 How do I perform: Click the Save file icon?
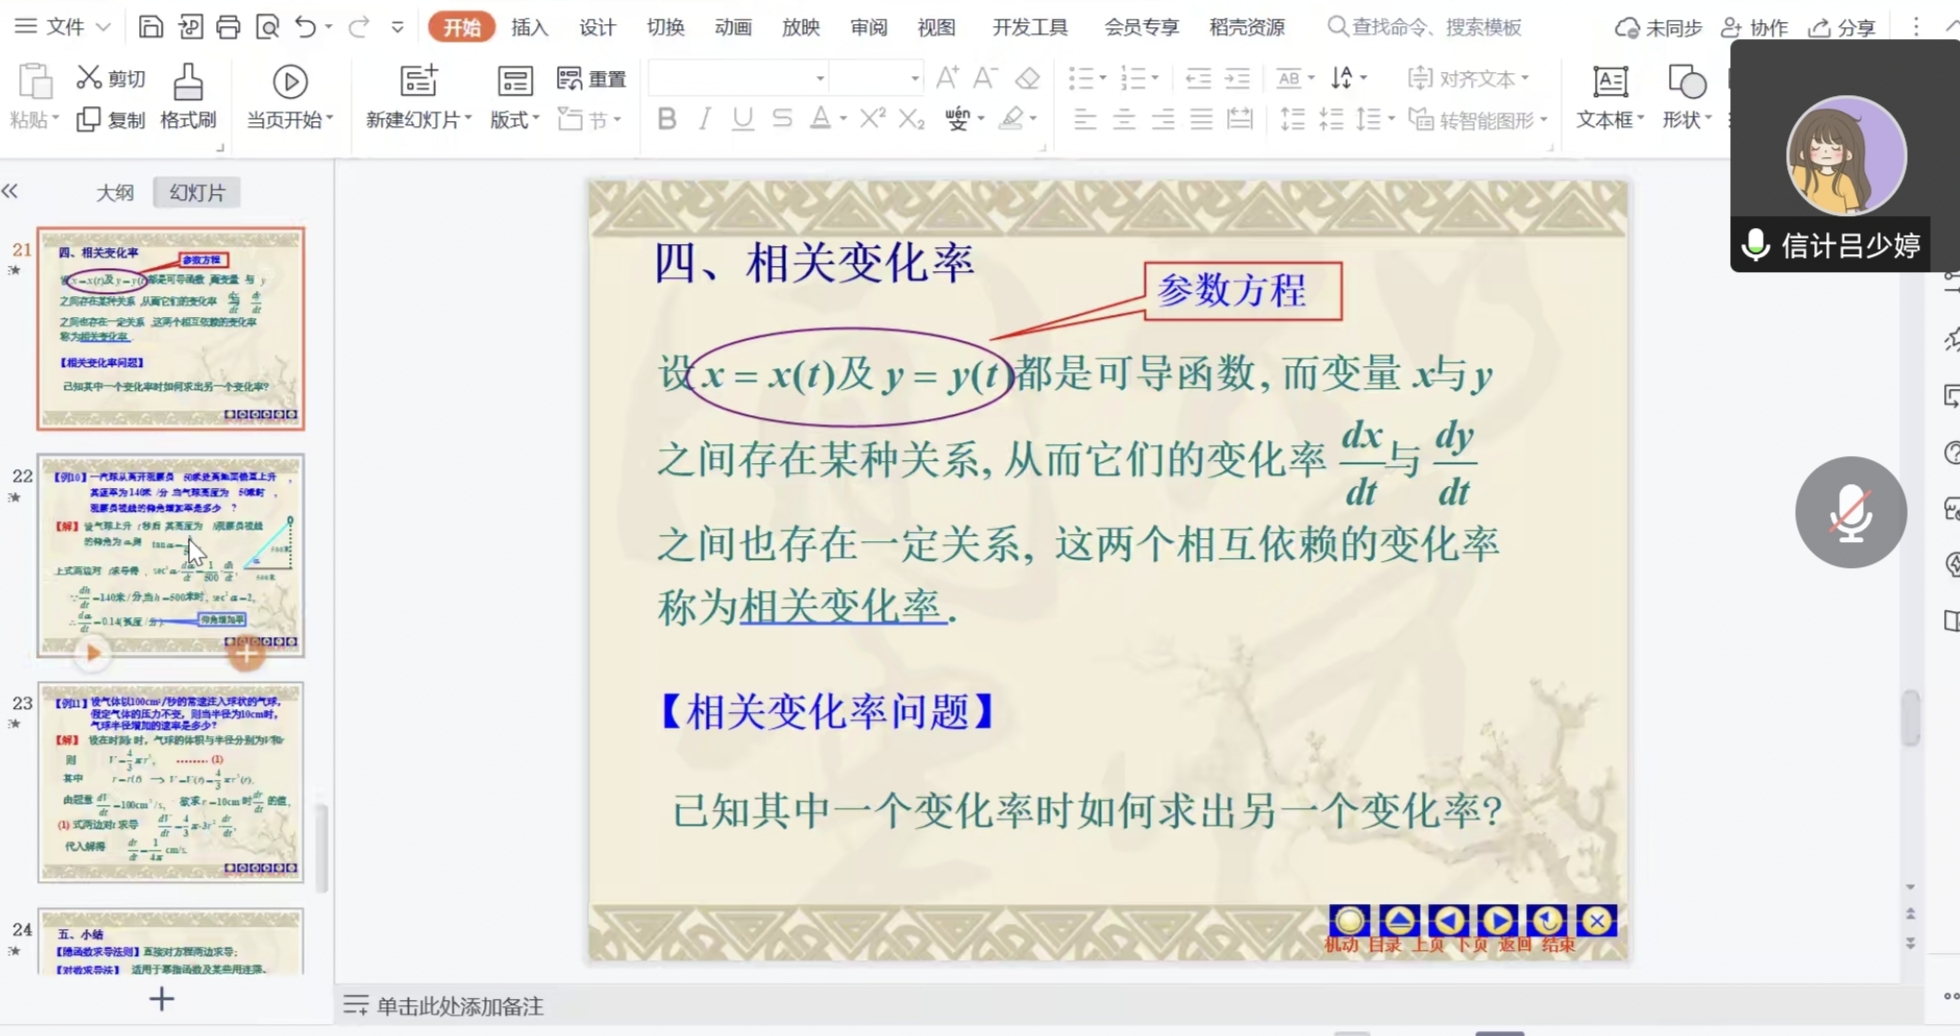click(150, 27)
